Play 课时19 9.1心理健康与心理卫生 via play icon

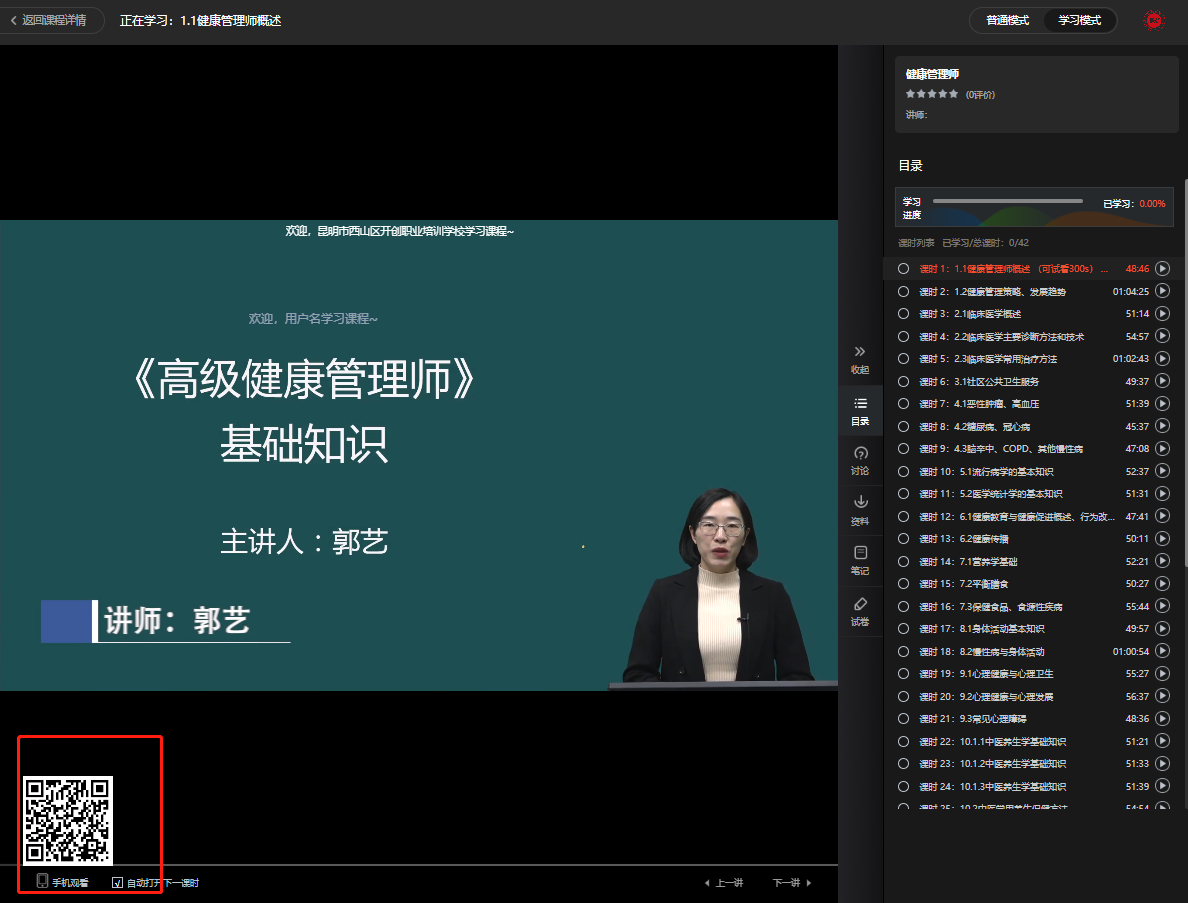pos(1162,673)
